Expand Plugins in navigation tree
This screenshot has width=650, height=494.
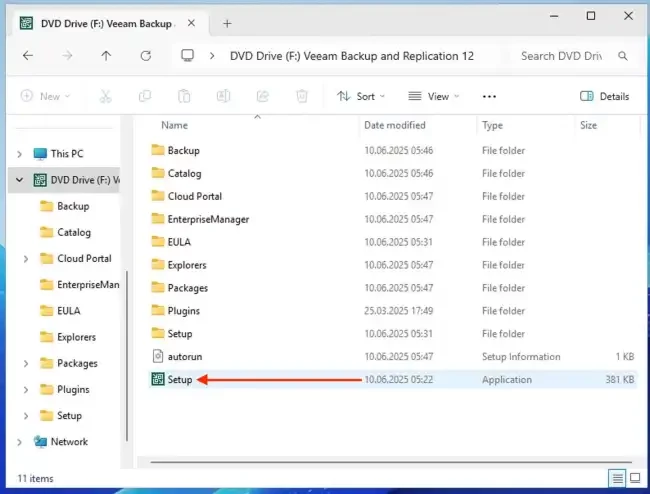coord(26,390)
